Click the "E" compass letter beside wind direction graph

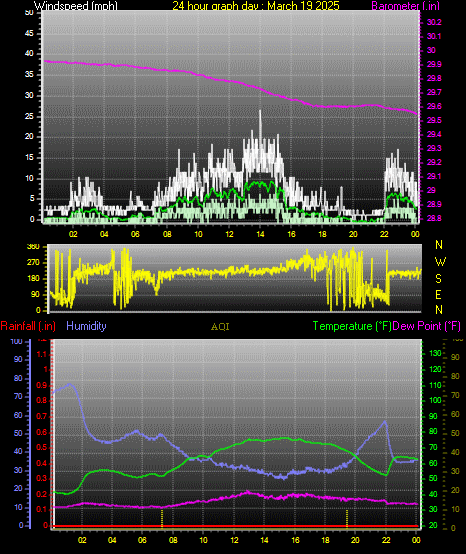click(438, 294)
